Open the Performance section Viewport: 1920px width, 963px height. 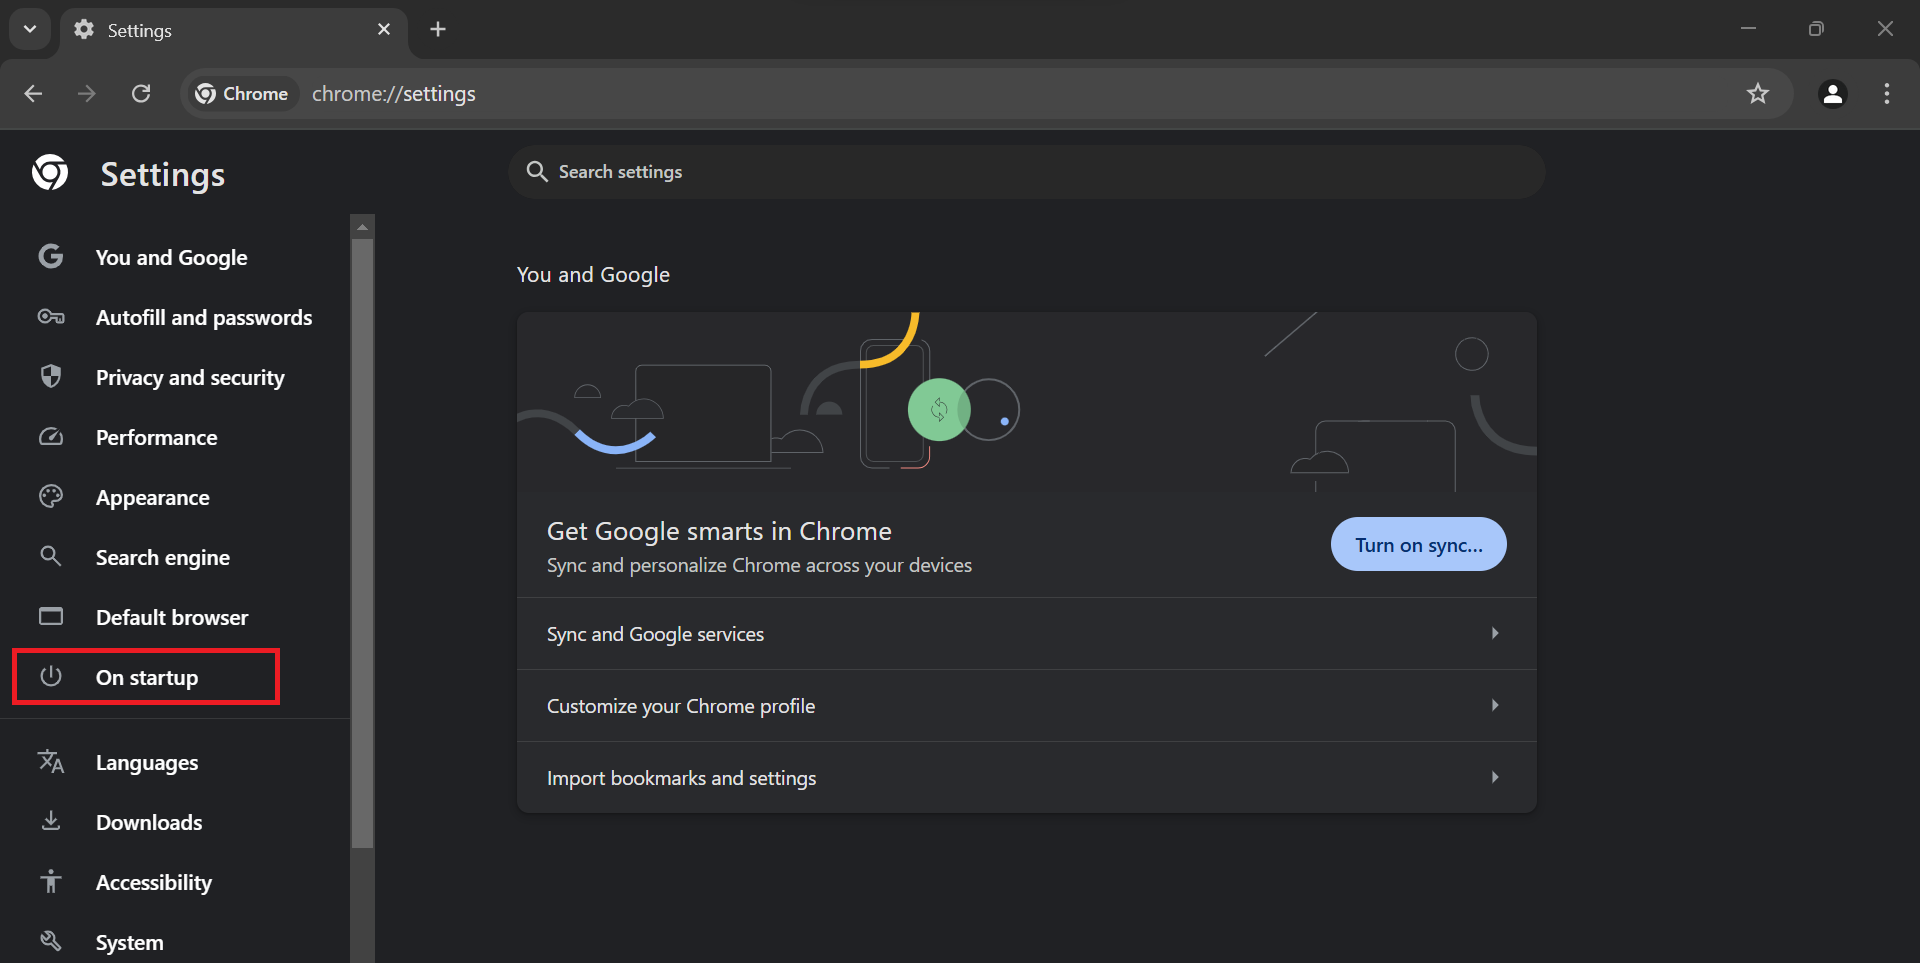click(x=156, y=438)
